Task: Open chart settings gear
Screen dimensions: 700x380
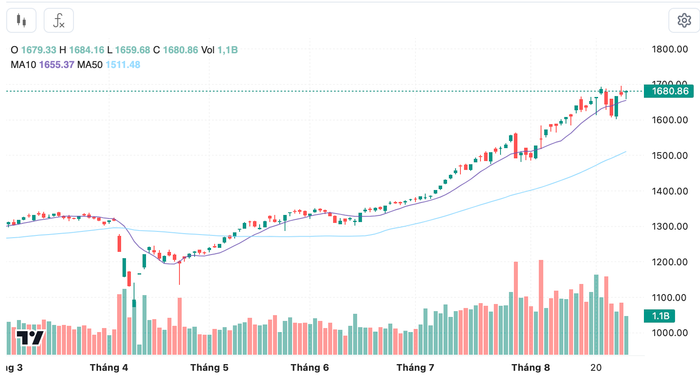Action: (x=683, y=21)
